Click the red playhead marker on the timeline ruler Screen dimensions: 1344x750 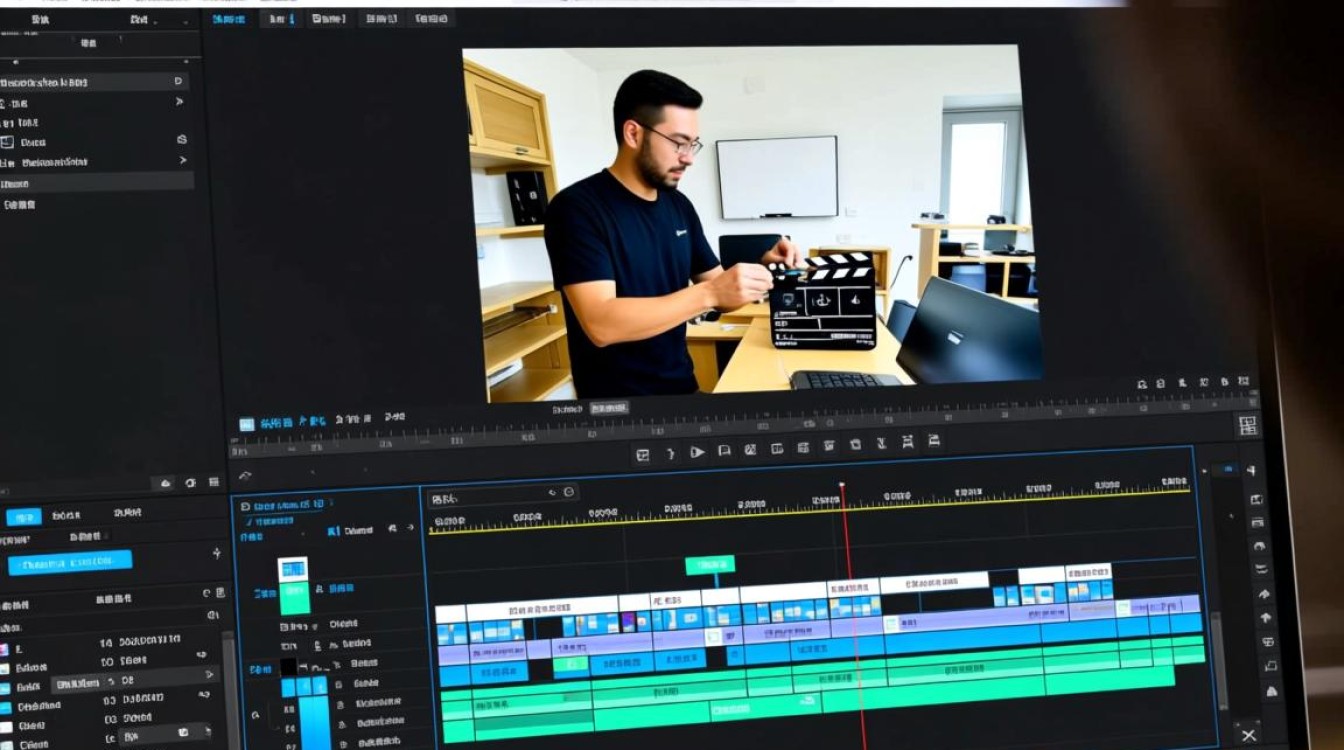point(842,486)
